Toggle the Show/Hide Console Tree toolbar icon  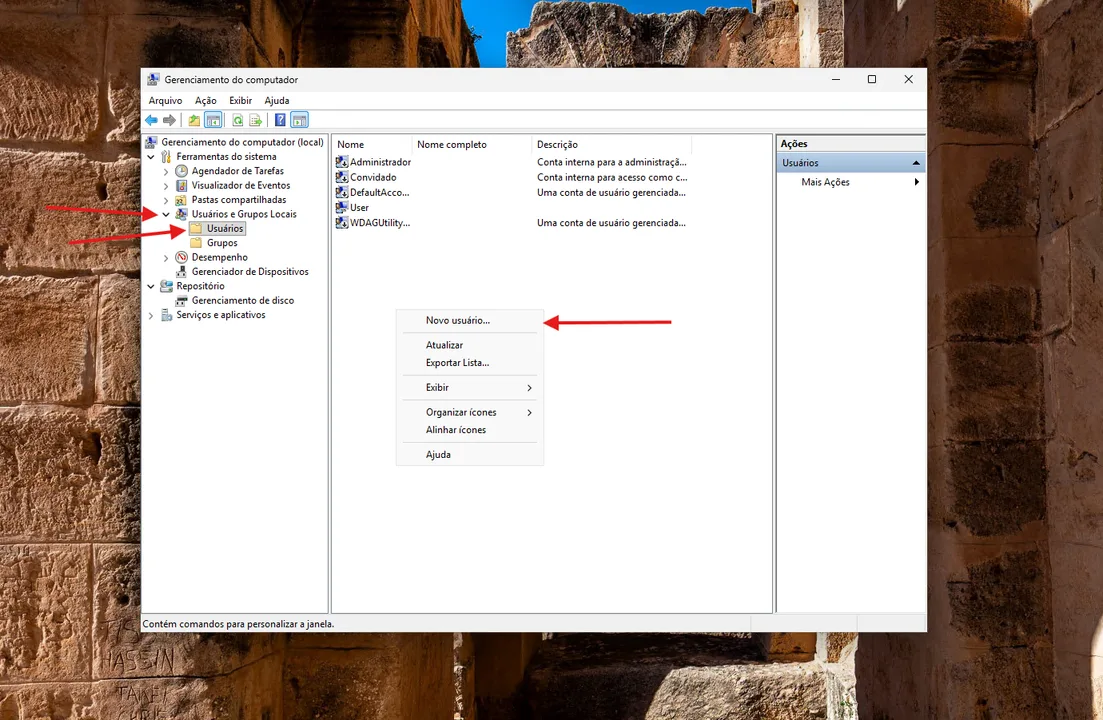213,120
